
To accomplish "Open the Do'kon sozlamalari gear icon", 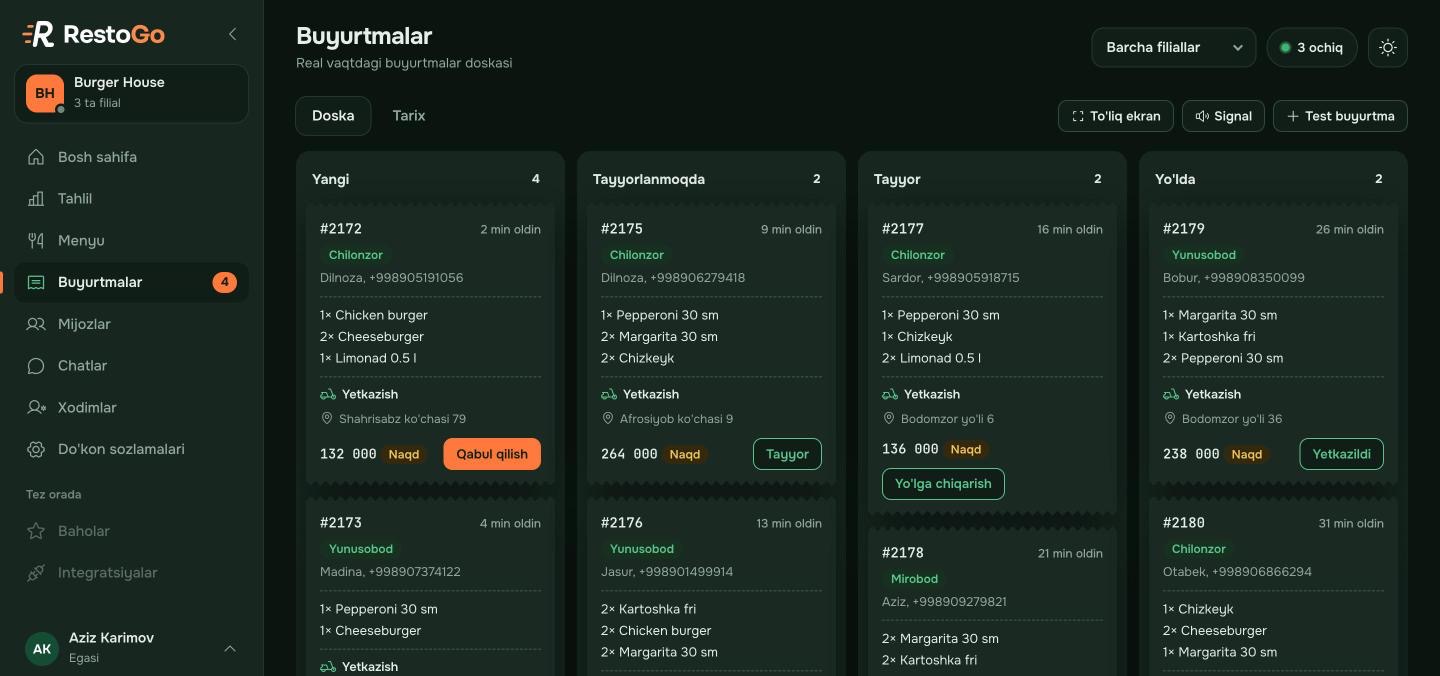I will [x=36, y=450].
